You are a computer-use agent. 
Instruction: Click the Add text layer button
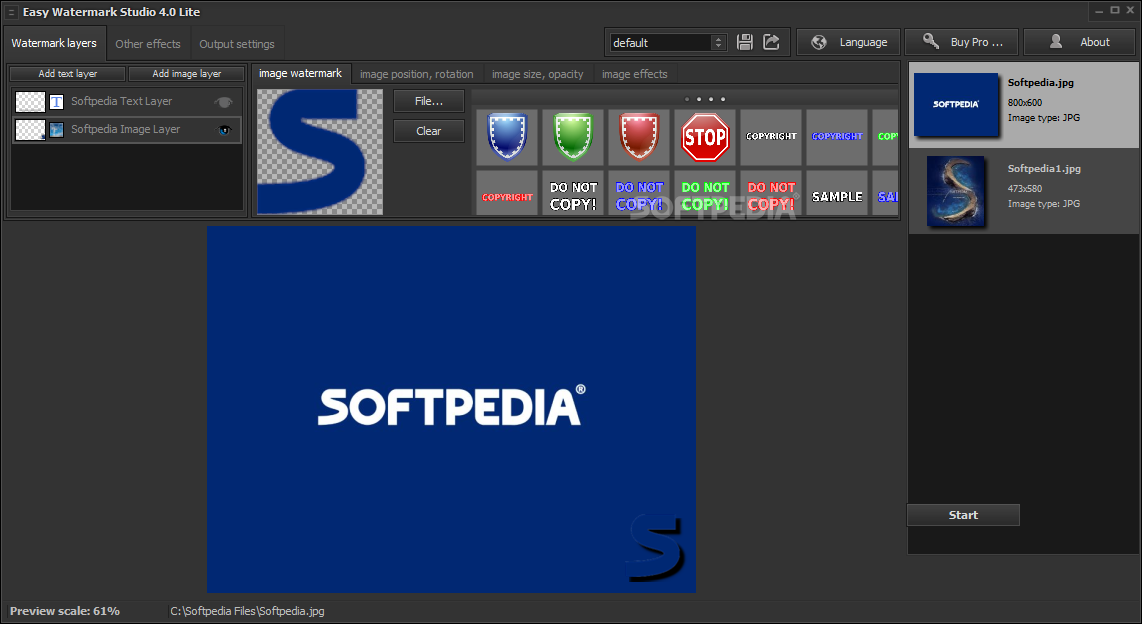68,74
